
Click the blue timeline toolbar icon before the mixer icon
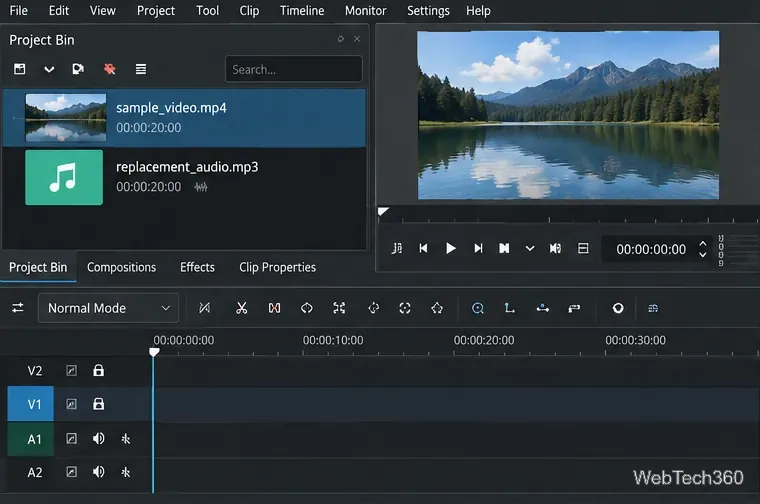[x=542, y=308]
